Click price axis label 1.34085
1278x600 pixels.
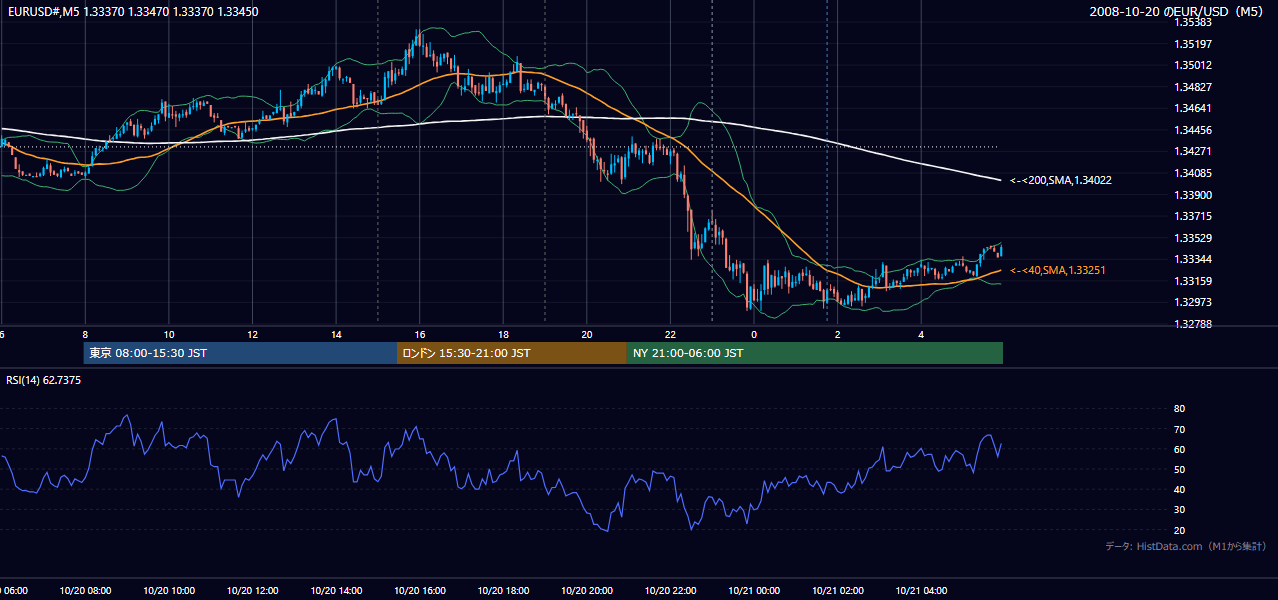tap(1193, 173)
